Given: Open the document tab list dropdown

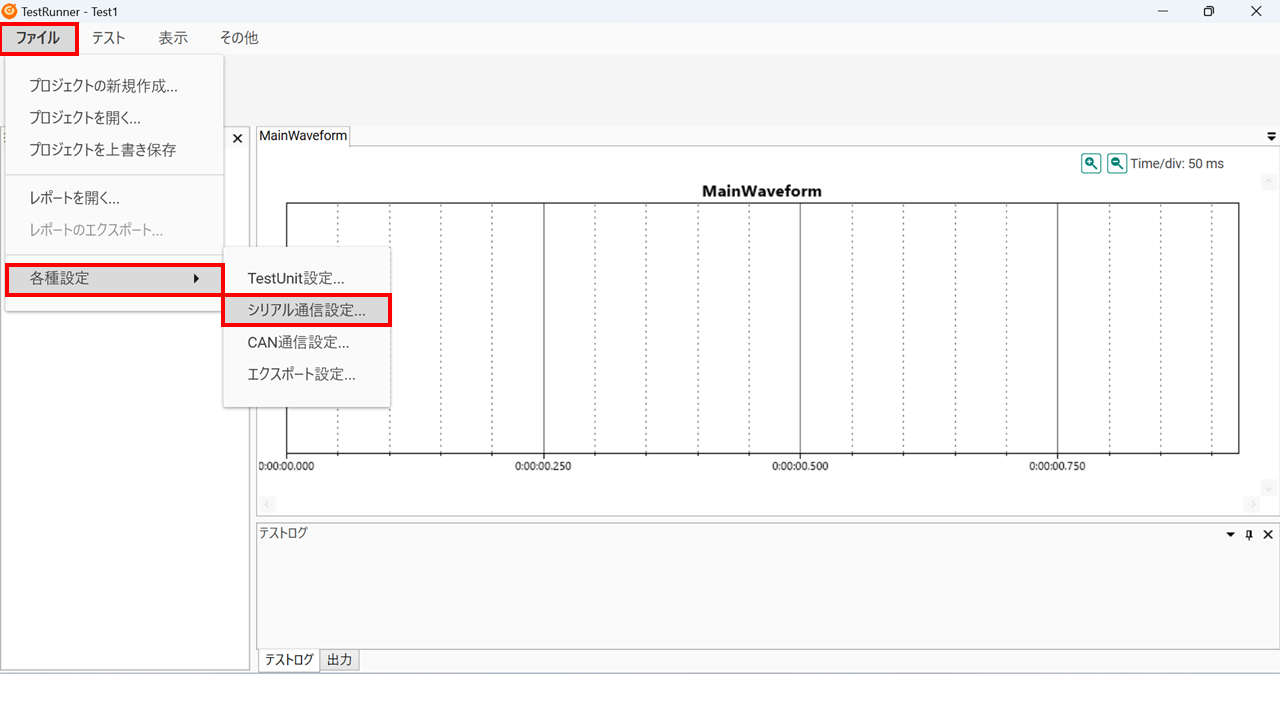Looking at the screenshot, I should pos(1271,136).
